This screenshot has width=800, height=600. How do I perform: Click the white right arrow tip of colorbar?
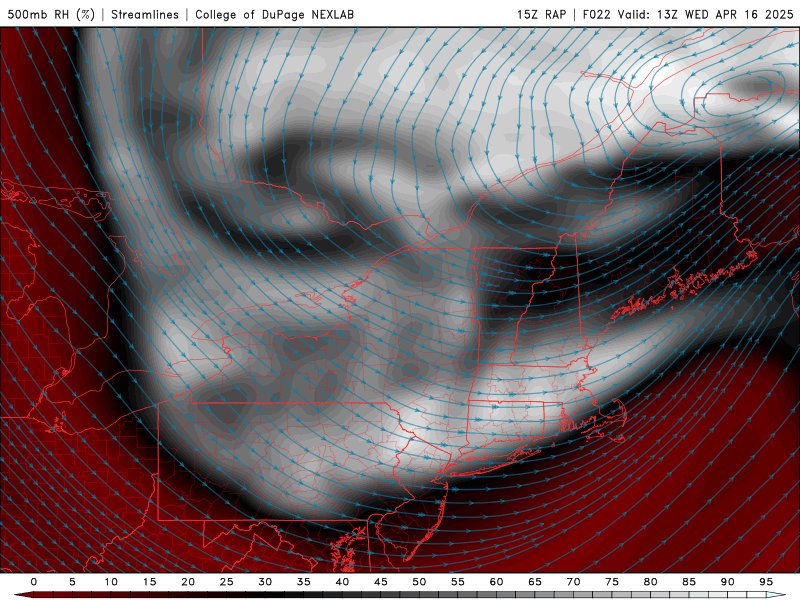(x=776, y=595)
